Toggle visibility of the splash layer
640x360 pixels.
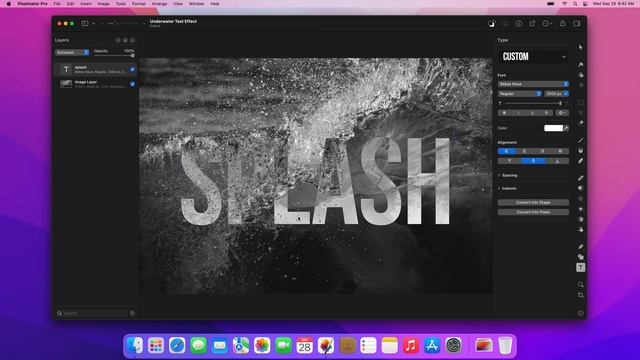[132, 69]
